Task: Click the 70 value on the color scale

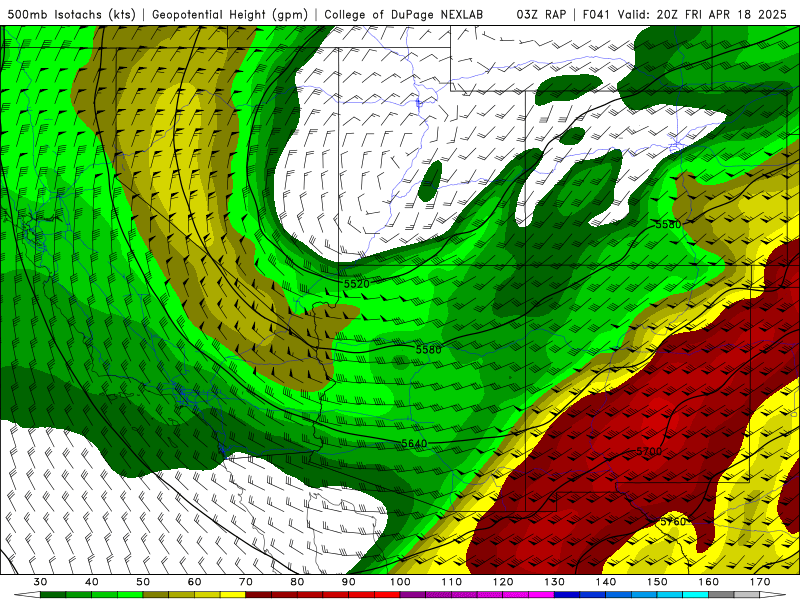Action: pos(246,582)
